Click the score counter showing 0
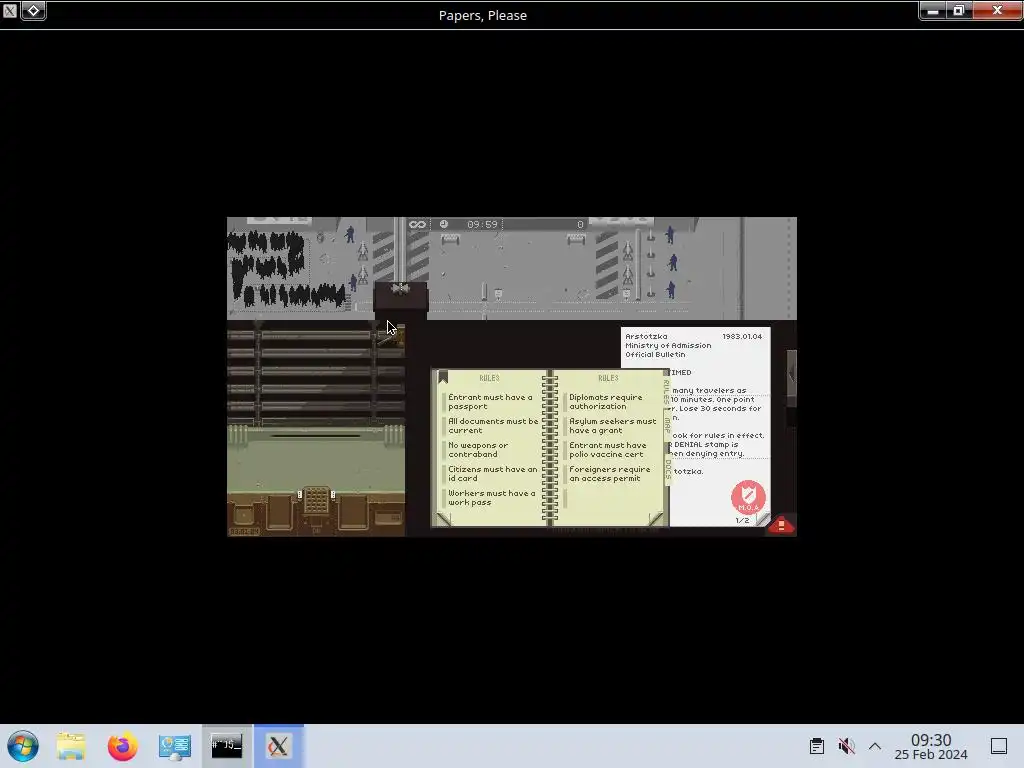The height and width of the screenshot is (768, 1024). pos(580,225)
